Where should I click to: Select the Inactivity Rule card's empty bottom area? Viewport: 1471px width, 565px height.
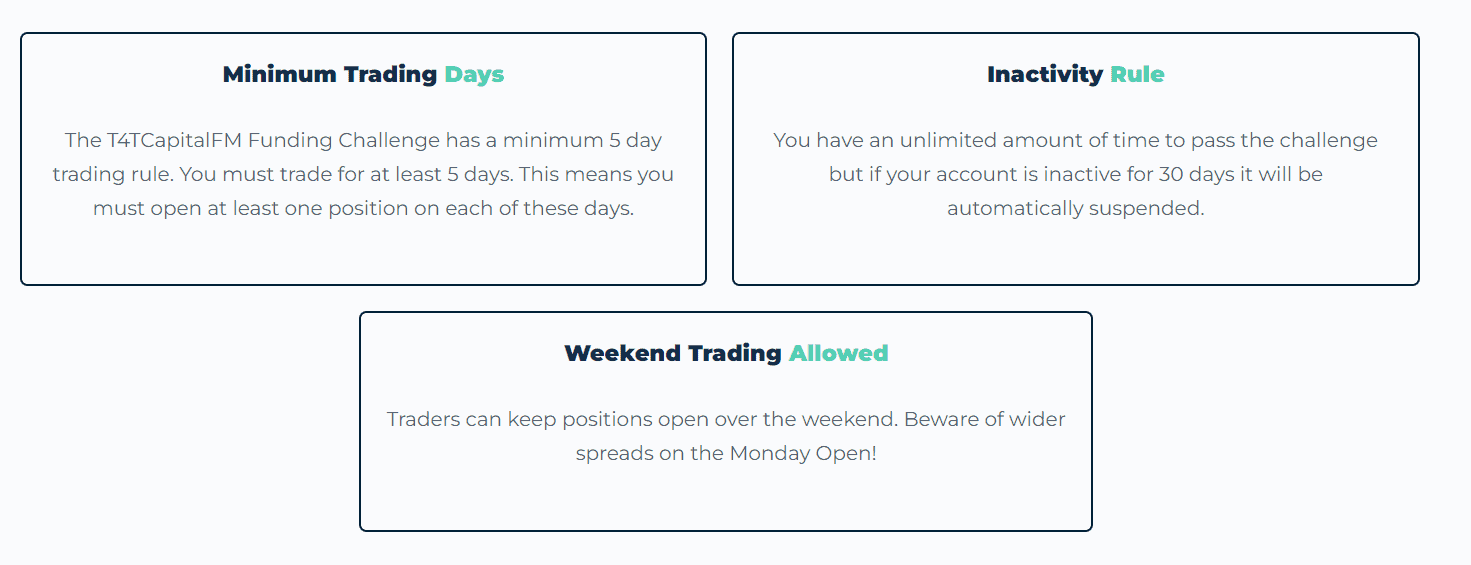pos(1075,255)
